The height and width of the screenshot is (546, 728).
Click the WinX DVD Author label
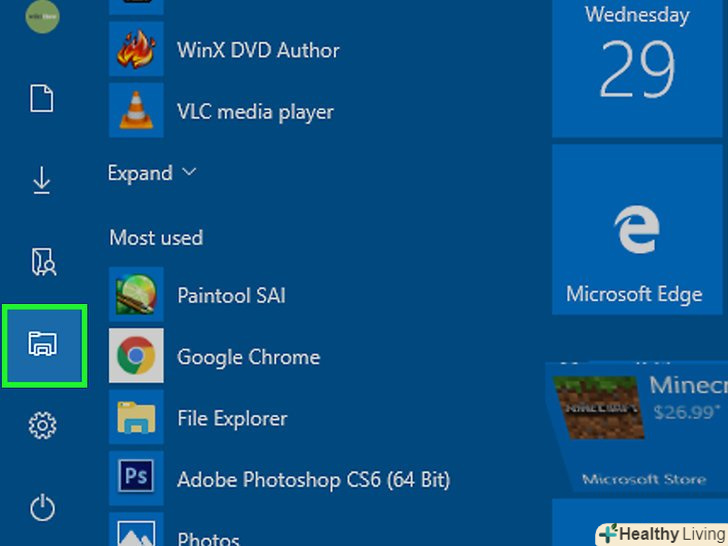tap(258, 50)
